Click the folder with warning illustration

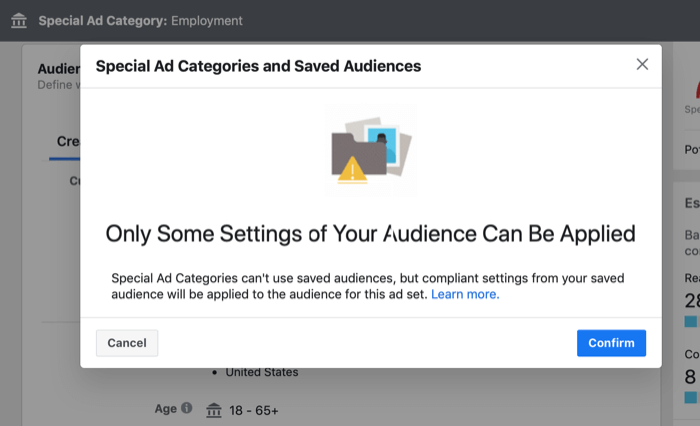pyautogui.click(x=370, y=150)
